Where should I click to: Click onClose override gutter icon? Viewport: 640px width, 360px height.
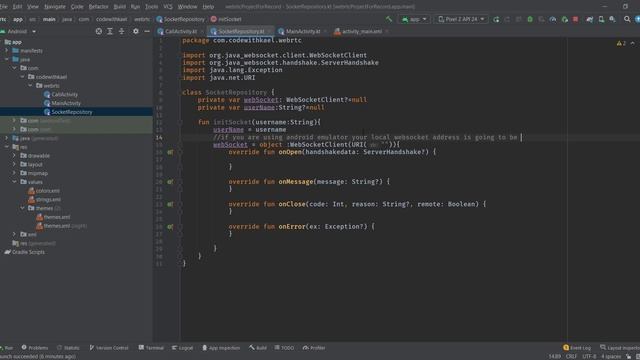tap(170, 204)
